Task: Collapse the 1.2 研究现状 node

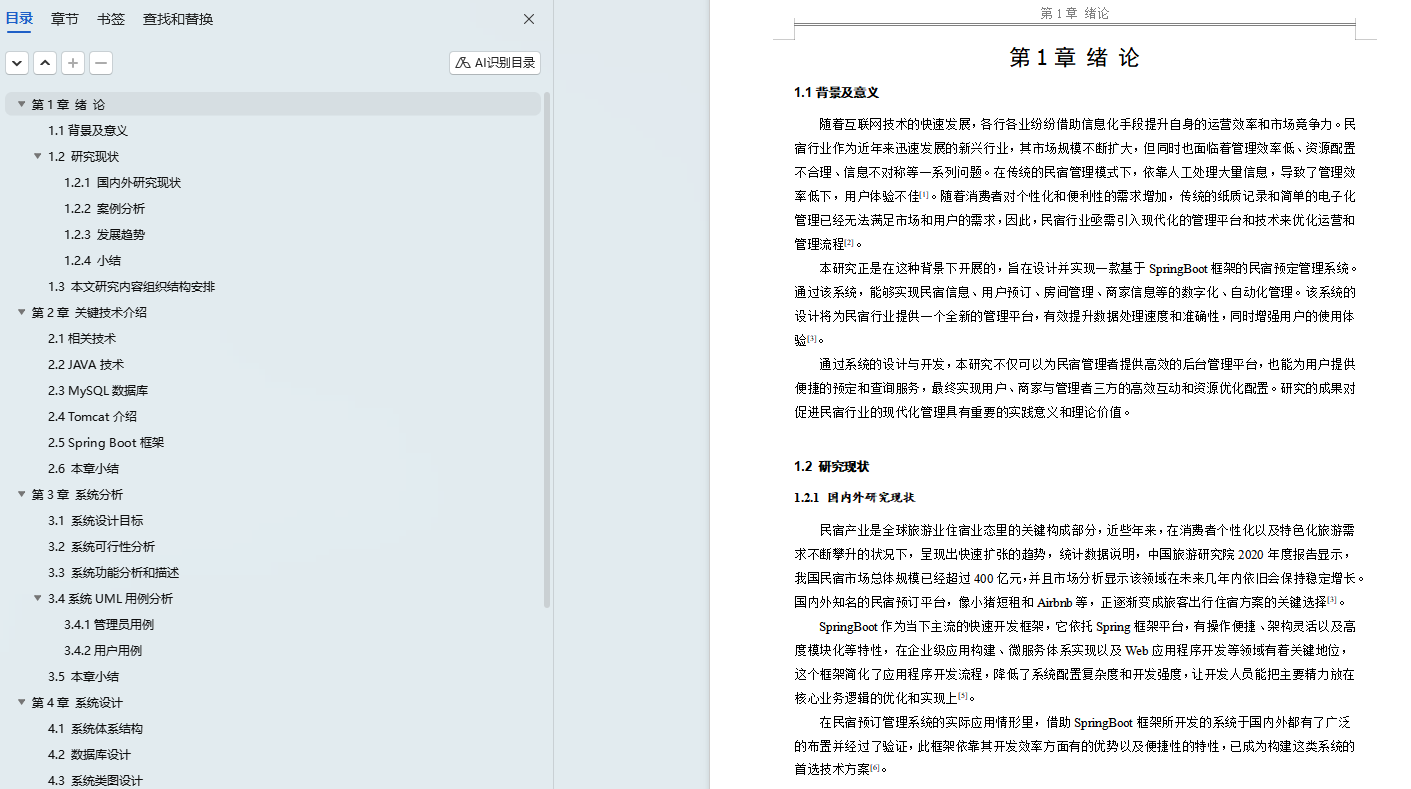Action: click(37, 156)
